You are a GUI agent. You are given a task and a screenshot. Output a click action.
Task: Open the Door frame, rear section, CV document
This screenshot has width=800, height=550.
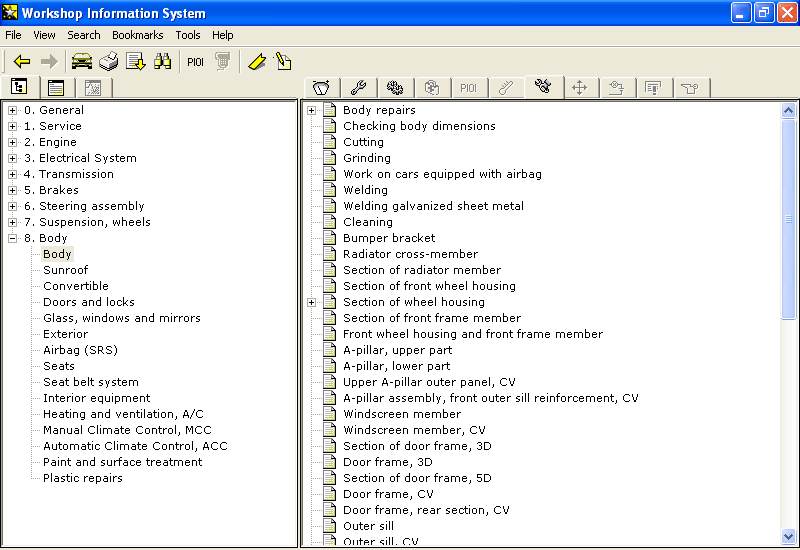(x=426, y=510)
